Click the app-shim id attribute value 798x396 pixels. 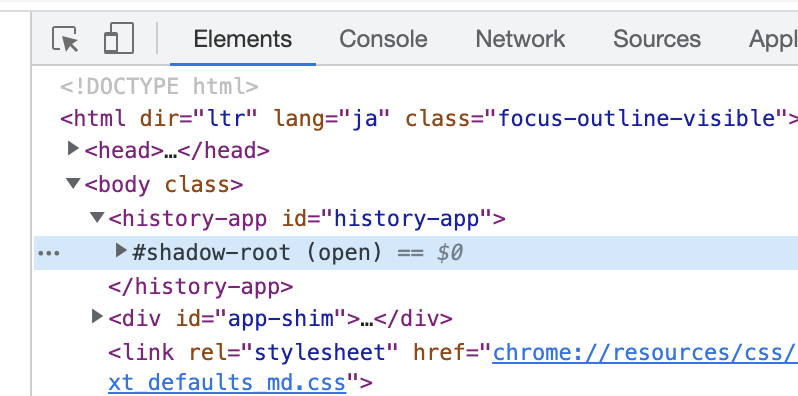click(x=281, y=319)
